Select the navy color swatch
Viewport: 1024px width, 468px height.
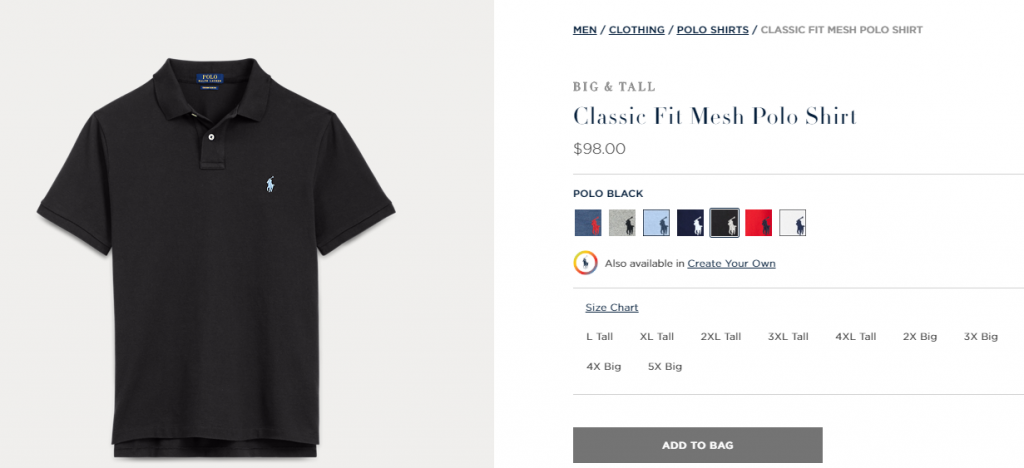[x=690, y=222]
